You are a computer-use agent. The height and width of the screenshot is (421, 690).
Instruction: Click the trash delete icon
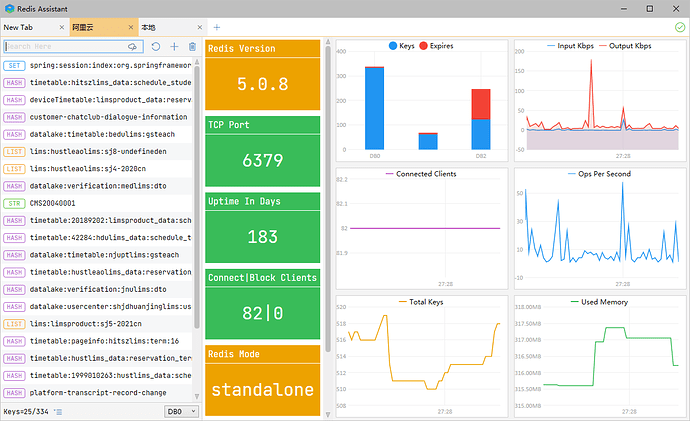(x=192, y=47)
